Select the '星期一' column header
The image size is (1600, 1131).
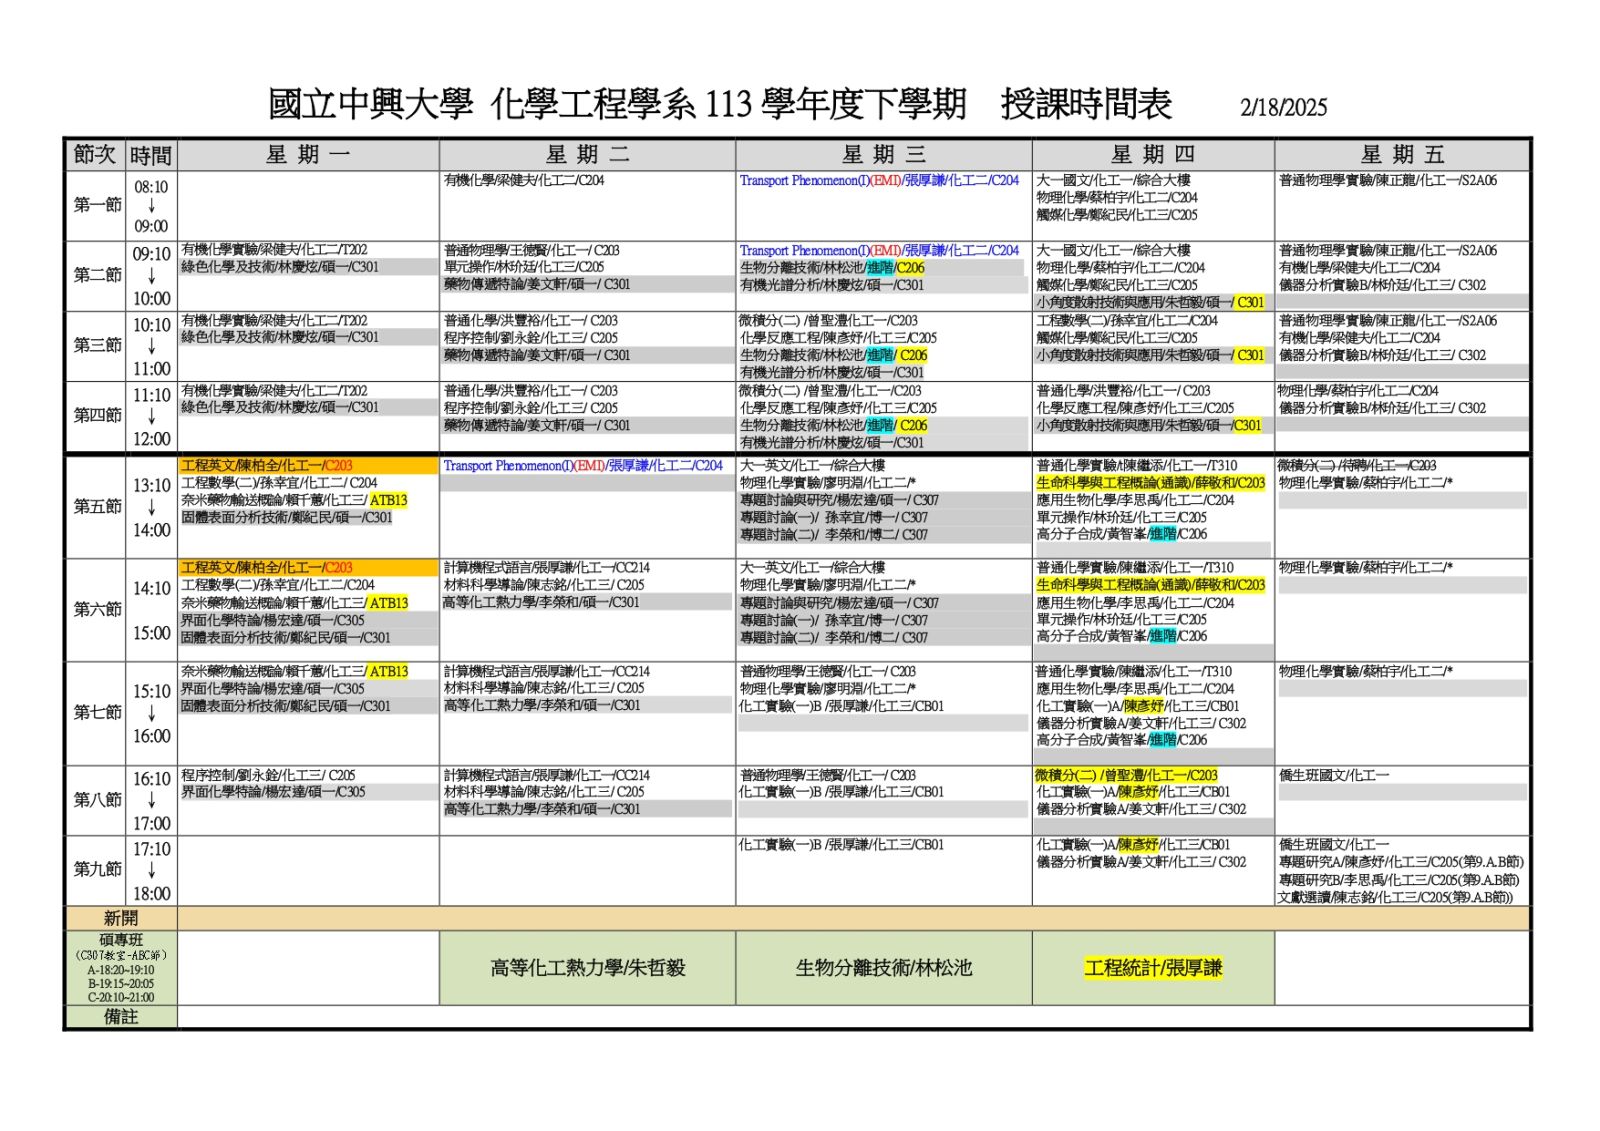(308, 155)
